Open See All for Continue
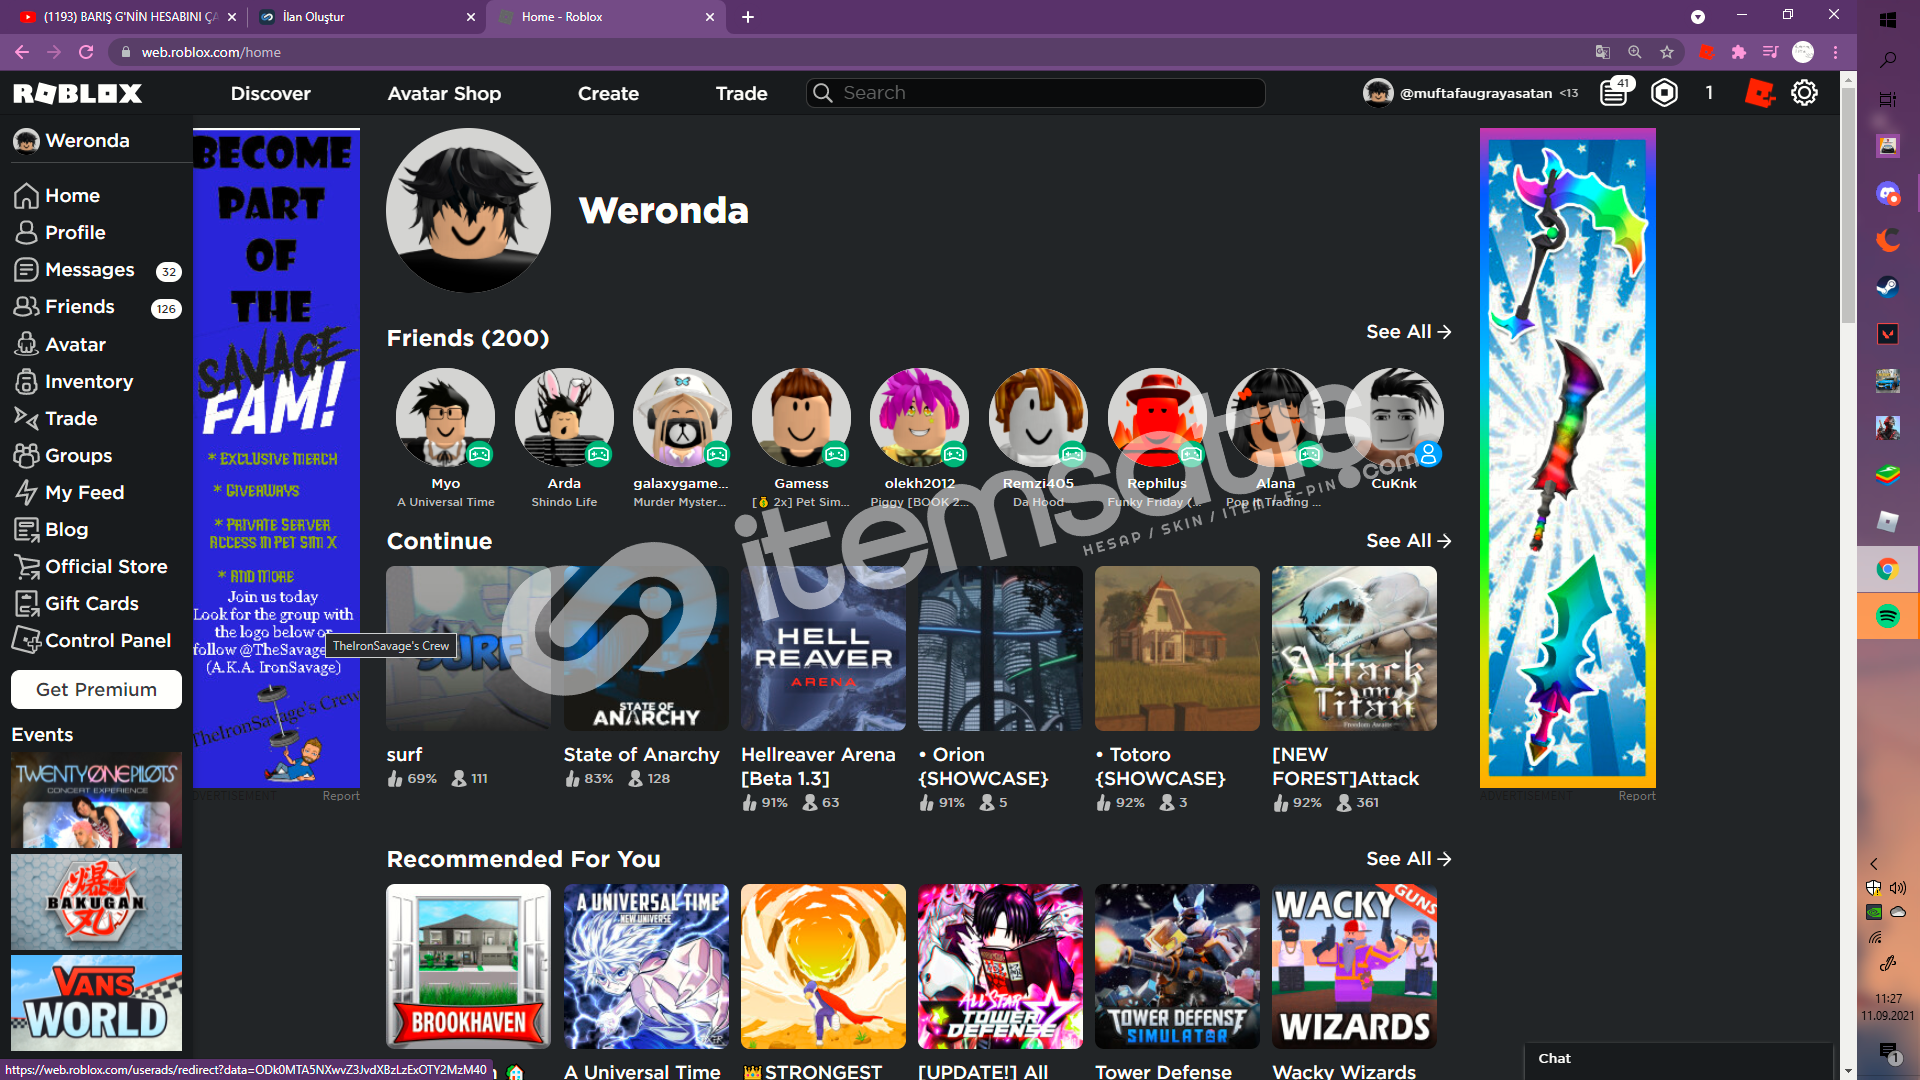This screenshot has width=1920, height=1080. 1408,541
